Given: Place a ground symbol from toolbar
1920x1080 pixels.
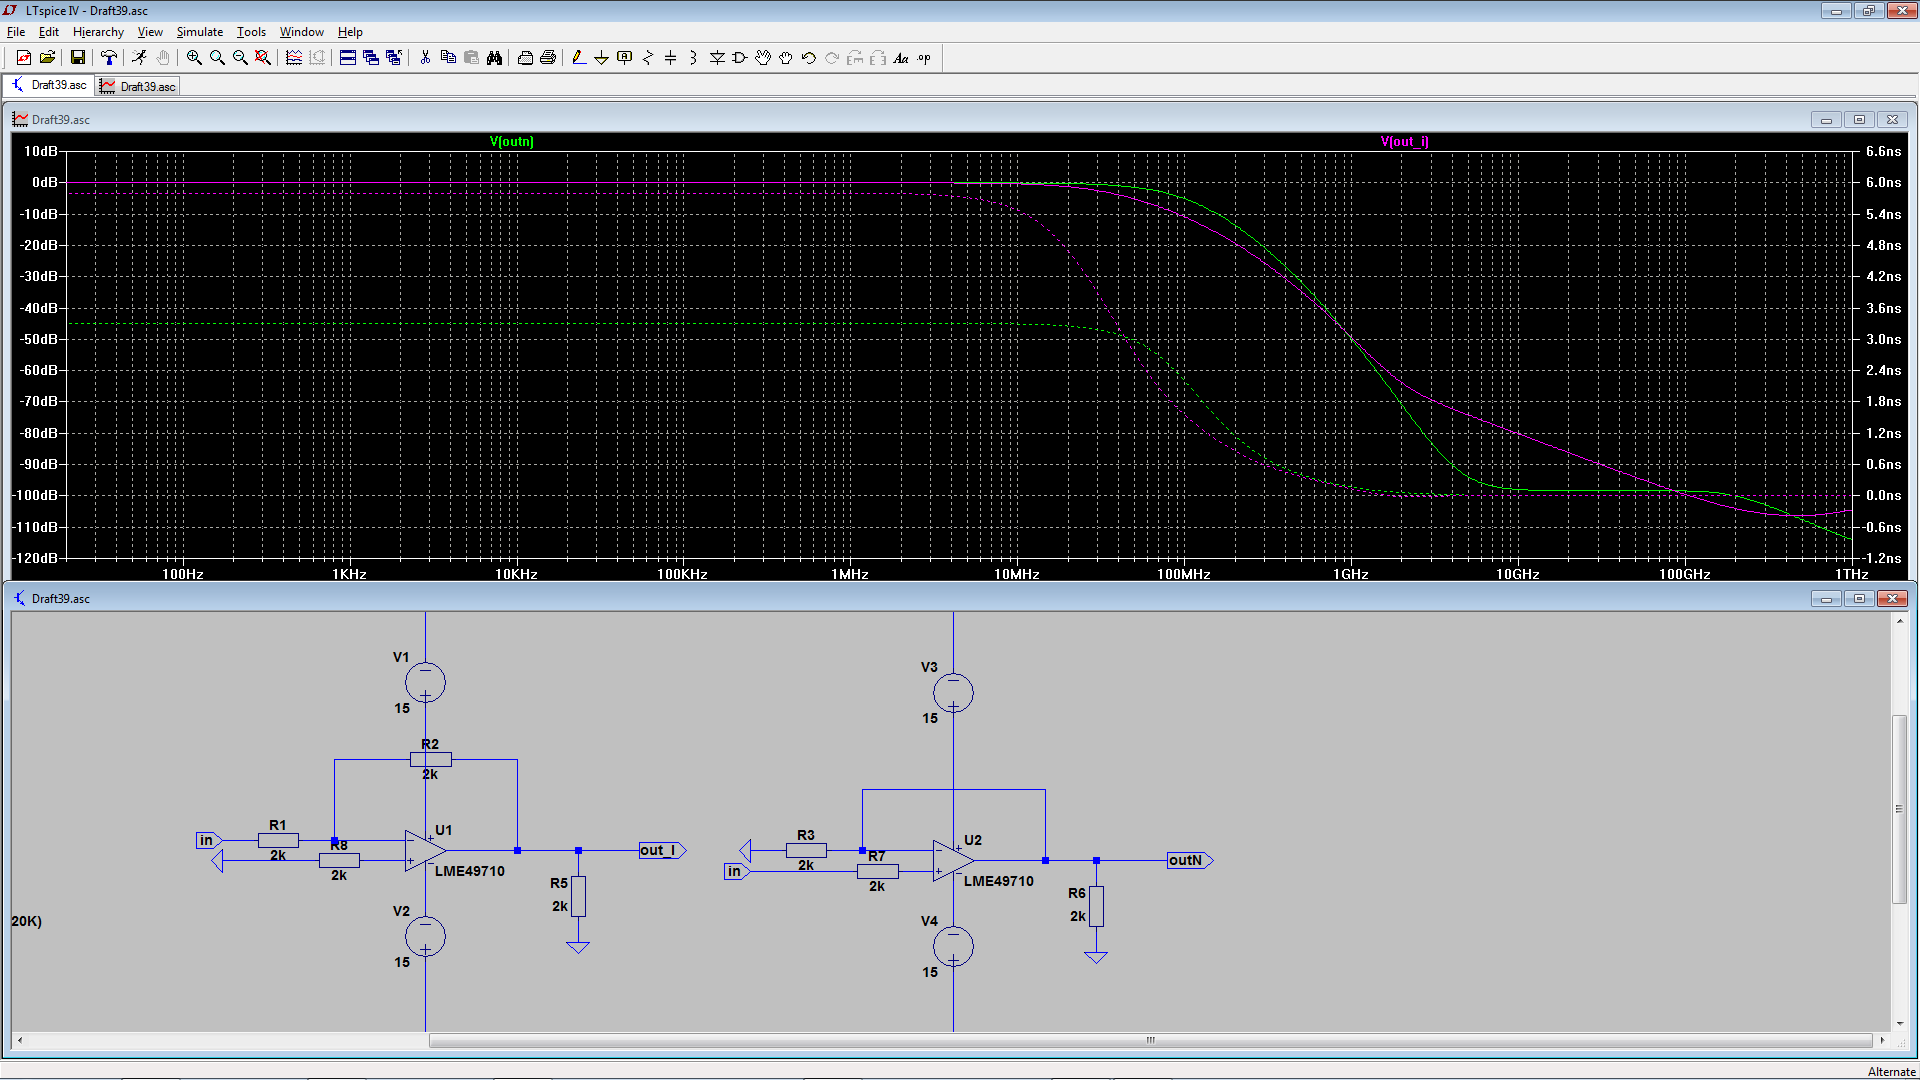Looking at the screenshot, I should click(x=601, y=58).
